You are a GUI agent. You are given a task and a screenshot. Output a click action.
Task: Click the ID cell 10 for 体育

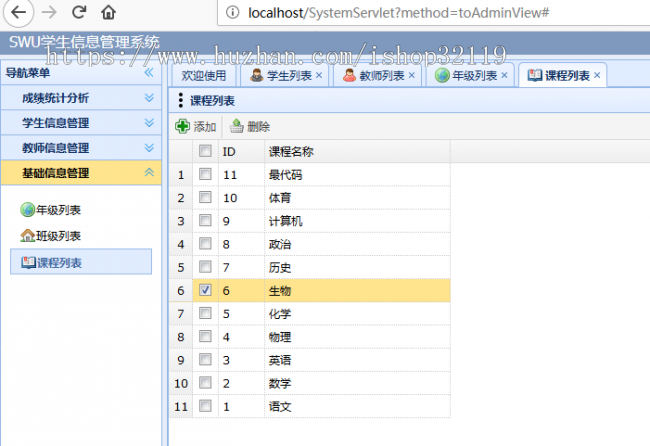click(242, 198)
